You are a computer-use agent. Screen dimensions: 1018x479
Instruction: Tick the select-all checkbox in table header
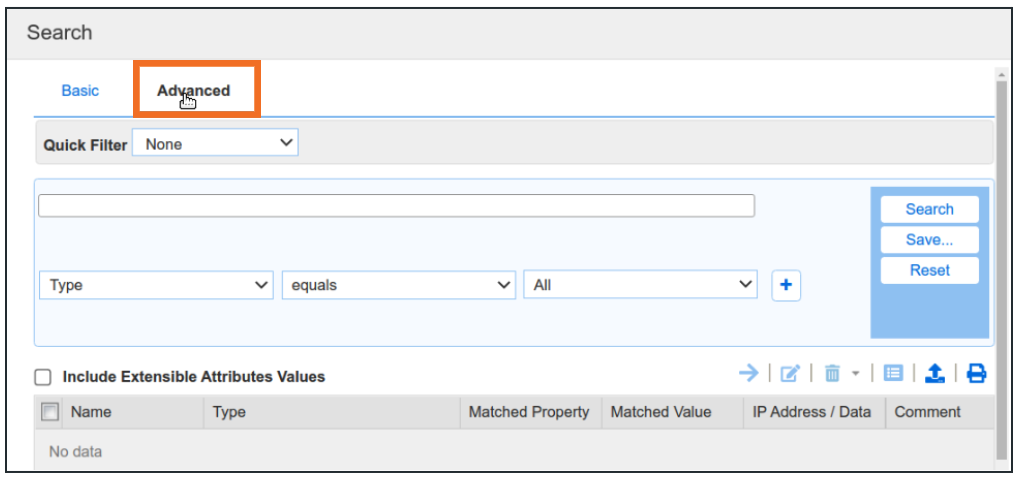(x=50, y=411)
